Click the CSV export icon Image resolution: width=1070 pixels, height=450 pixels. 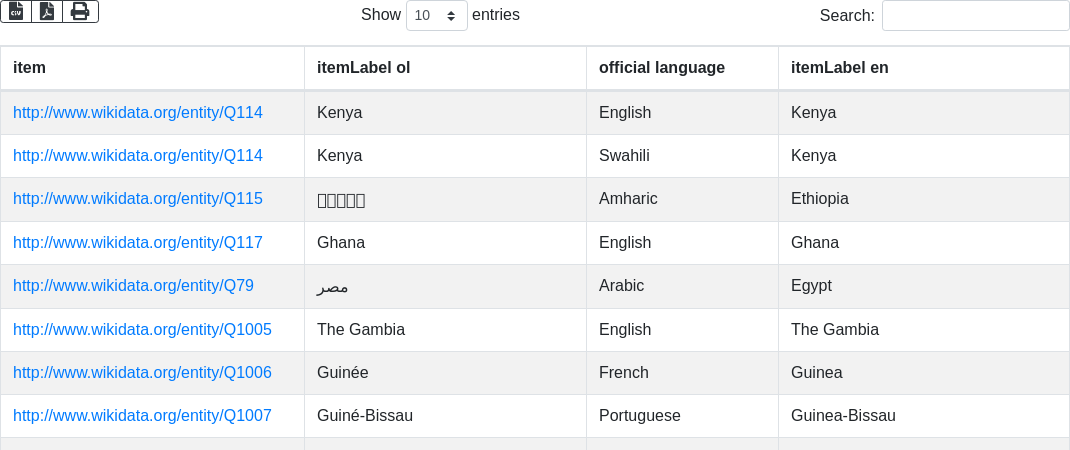pyautogui.click(x=16, y=11)
